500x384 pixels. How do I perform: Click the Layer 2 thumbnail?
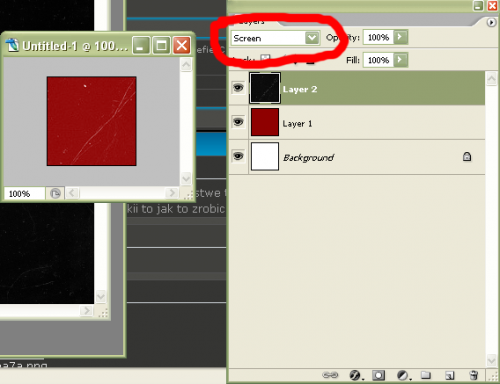click(265, 88)
